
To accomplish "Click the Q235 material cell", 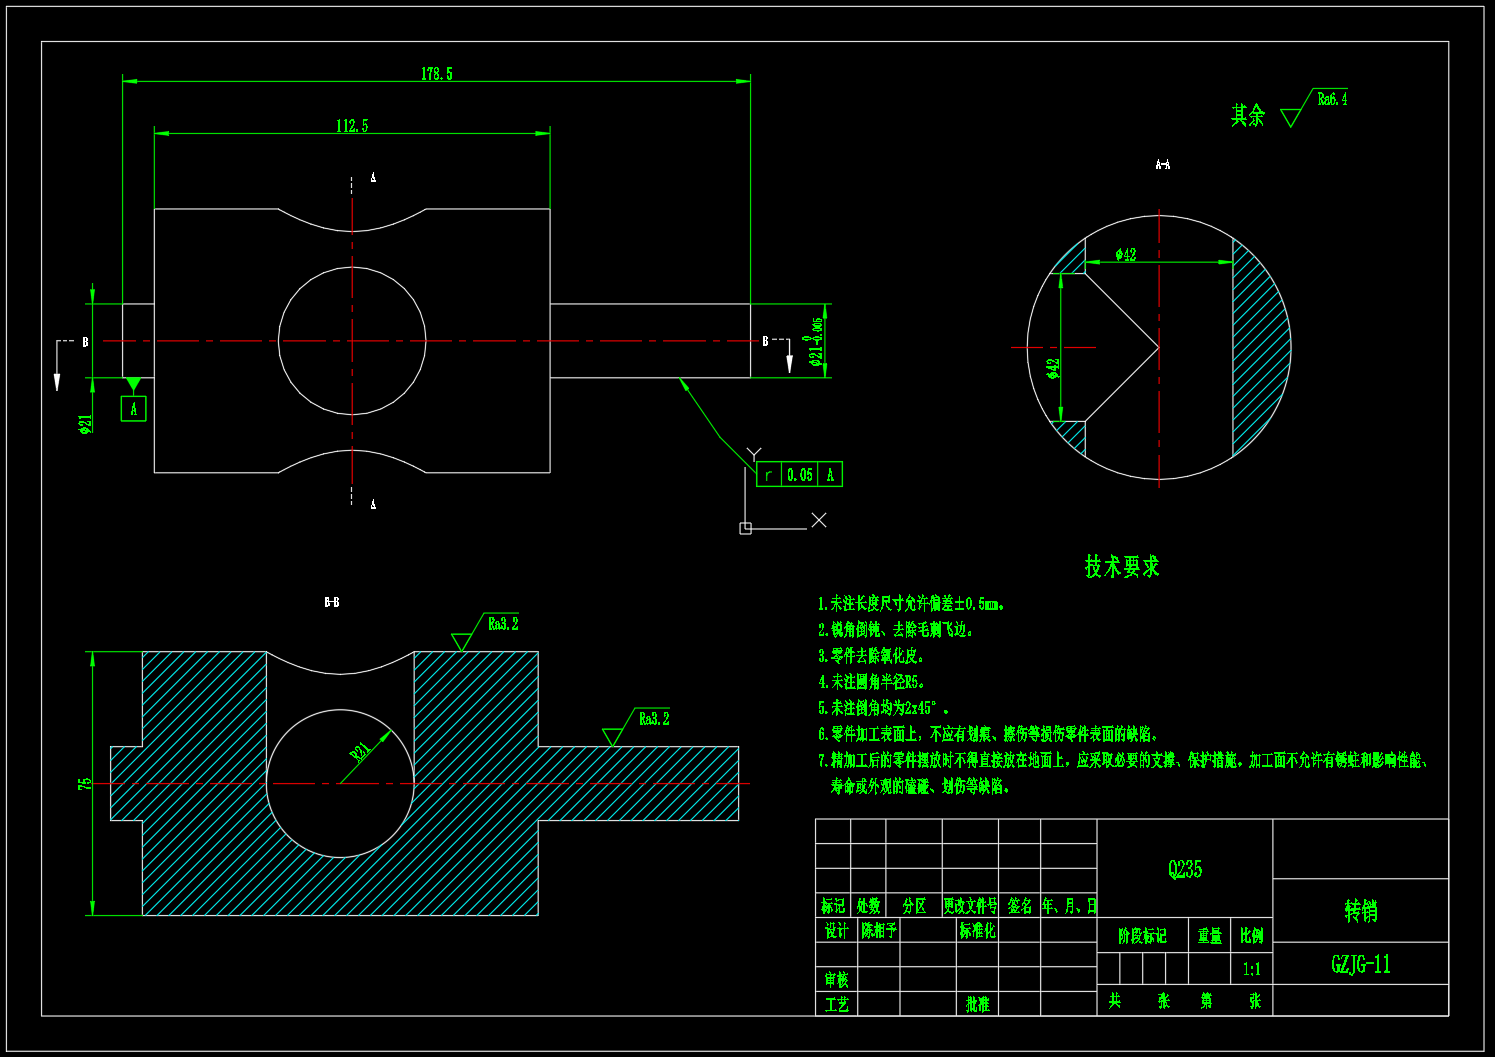I will pyautogui.click(x=1185, y=869).
